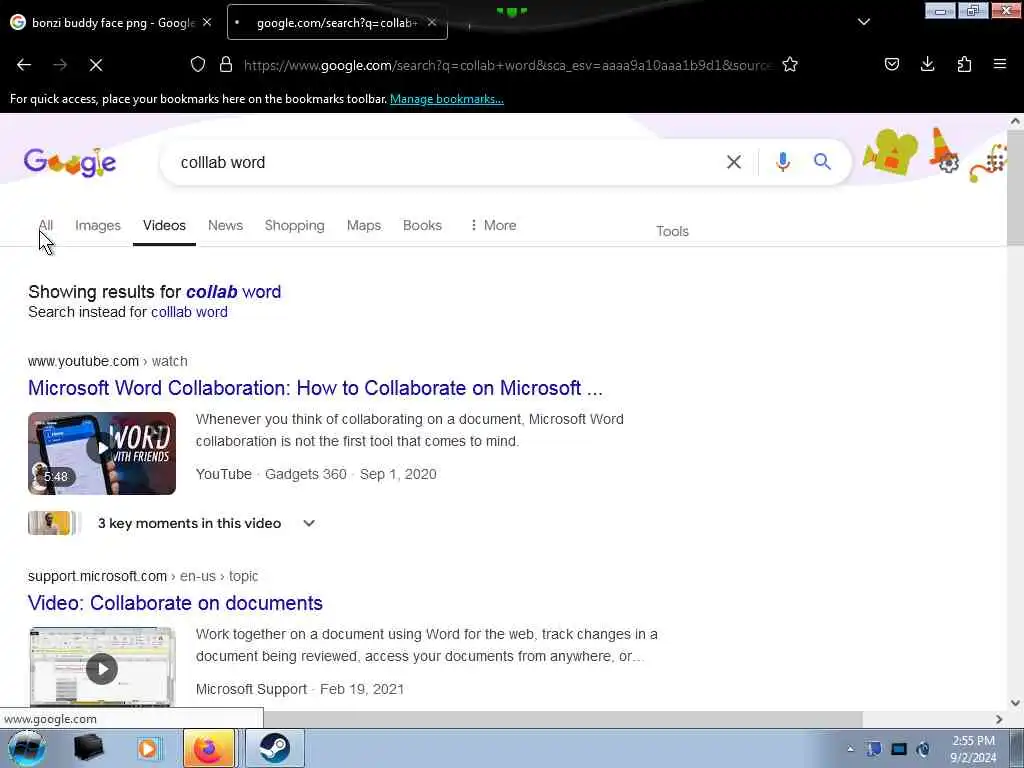The width and height of the screenshot is (1024, 768).
Task: Clear the search box with the X
Action: [734, 162]
